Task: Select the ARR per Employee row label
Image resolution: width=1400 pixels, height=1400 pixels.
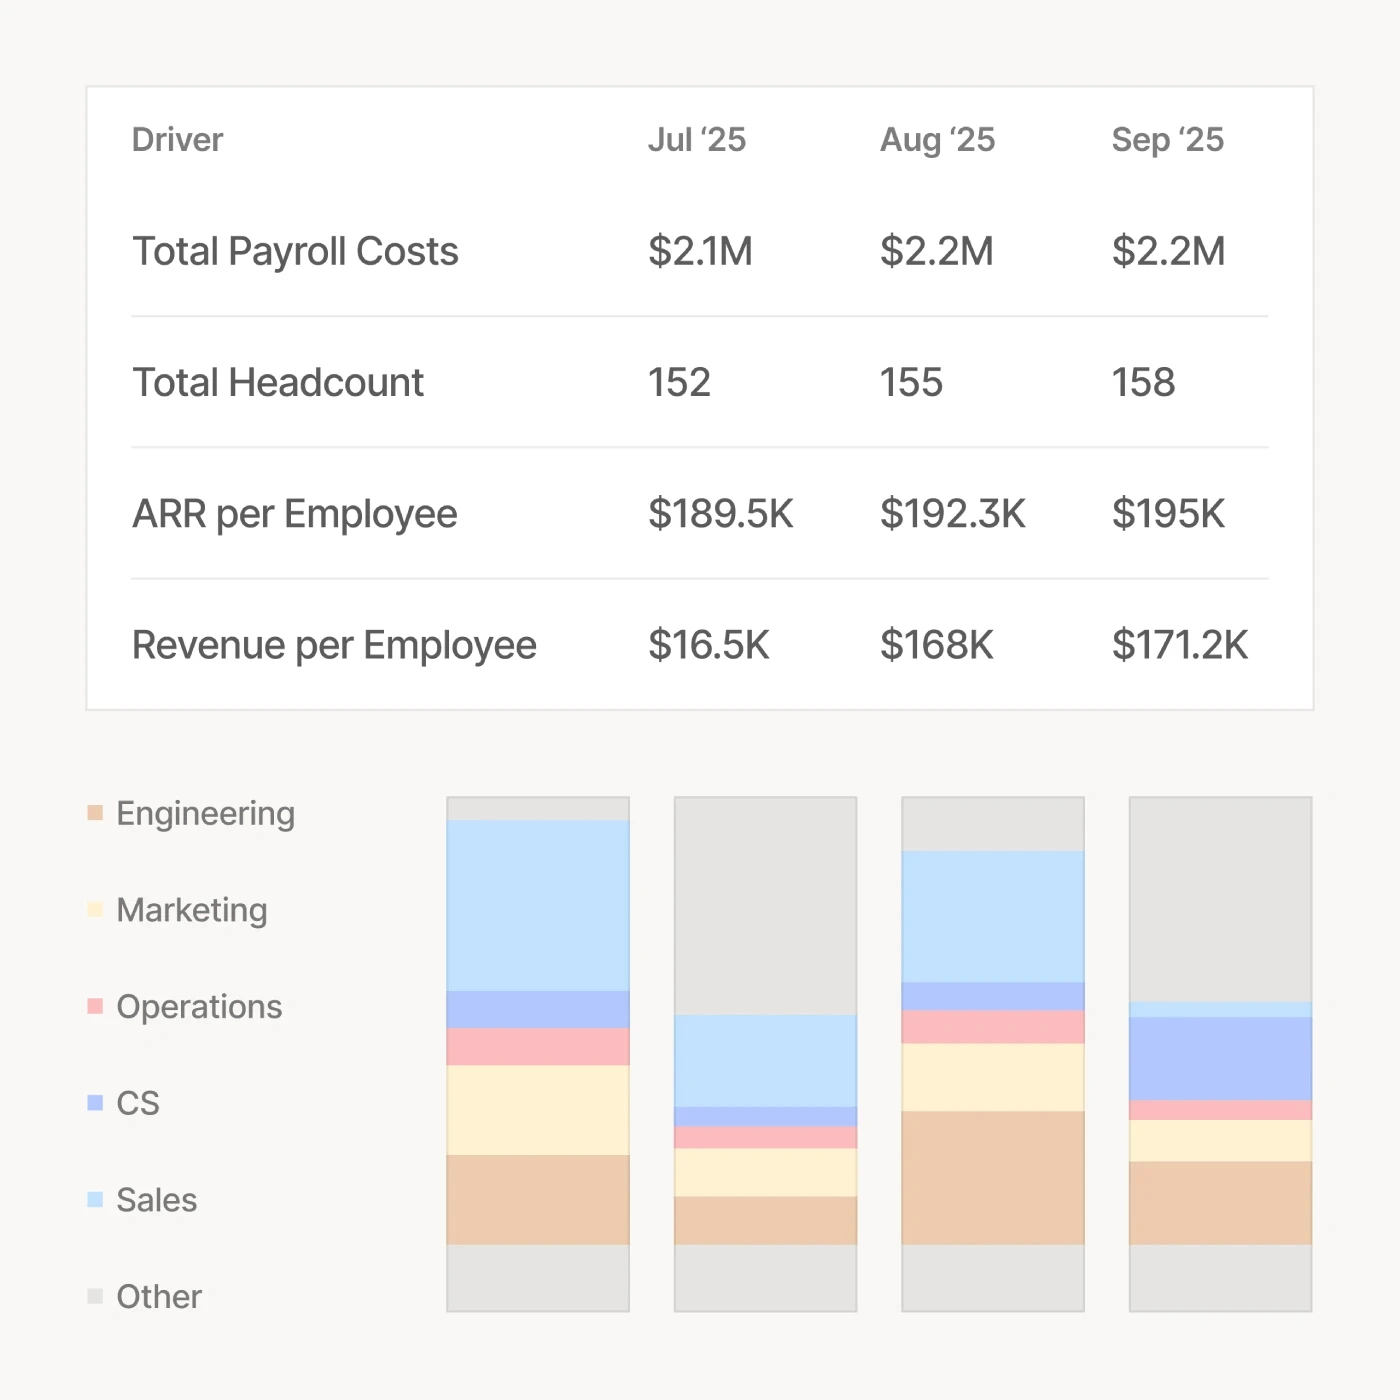Action: pos(295,514)
